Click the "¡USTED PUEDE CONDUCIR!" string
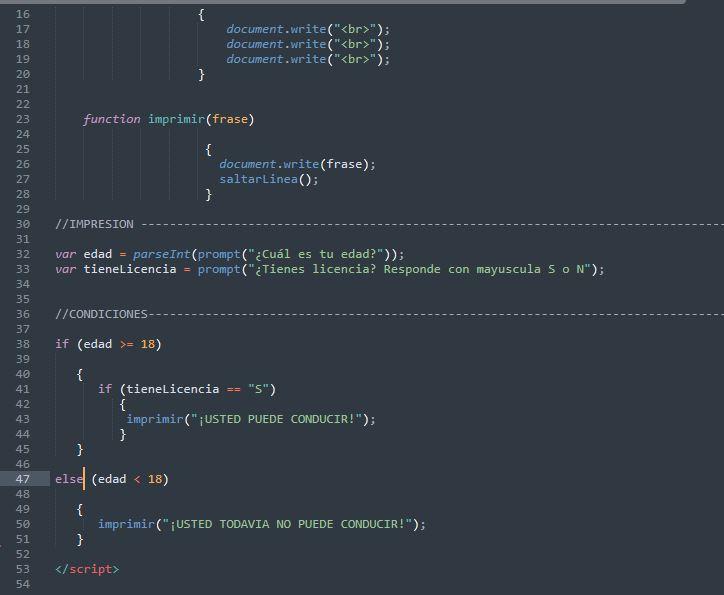The height and width of the screenshot is (595, 724). coord(276,419)
